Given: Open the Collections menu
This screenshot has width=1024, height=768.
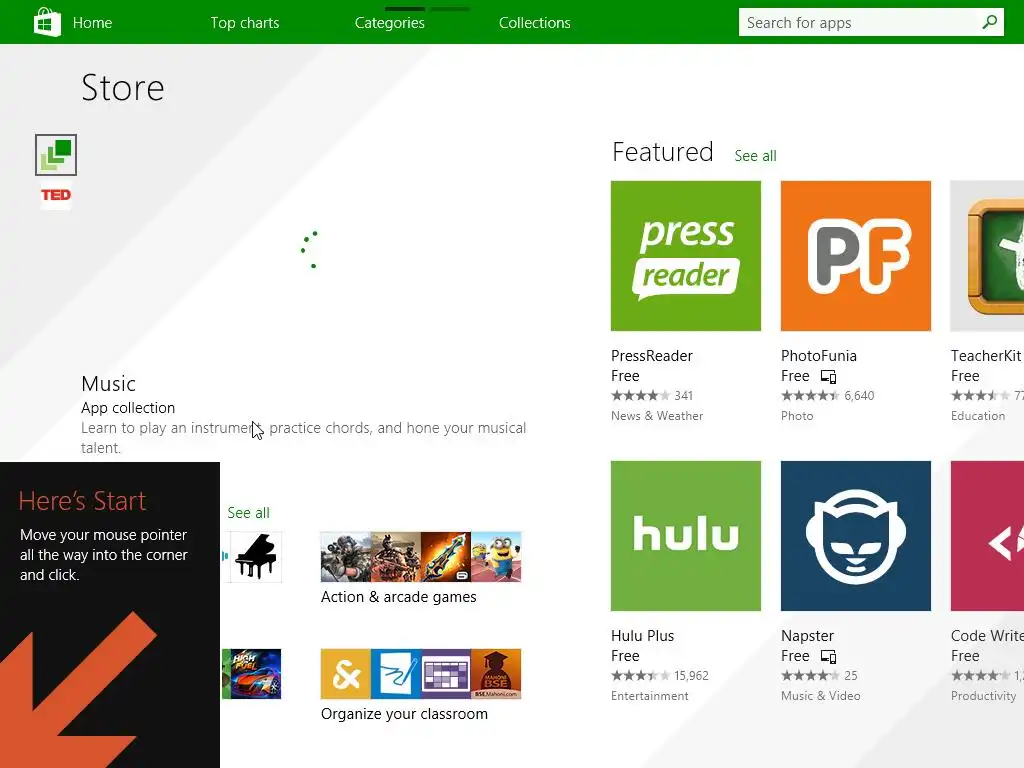Looking at the screenshot, I should click(x=535, y=22).
